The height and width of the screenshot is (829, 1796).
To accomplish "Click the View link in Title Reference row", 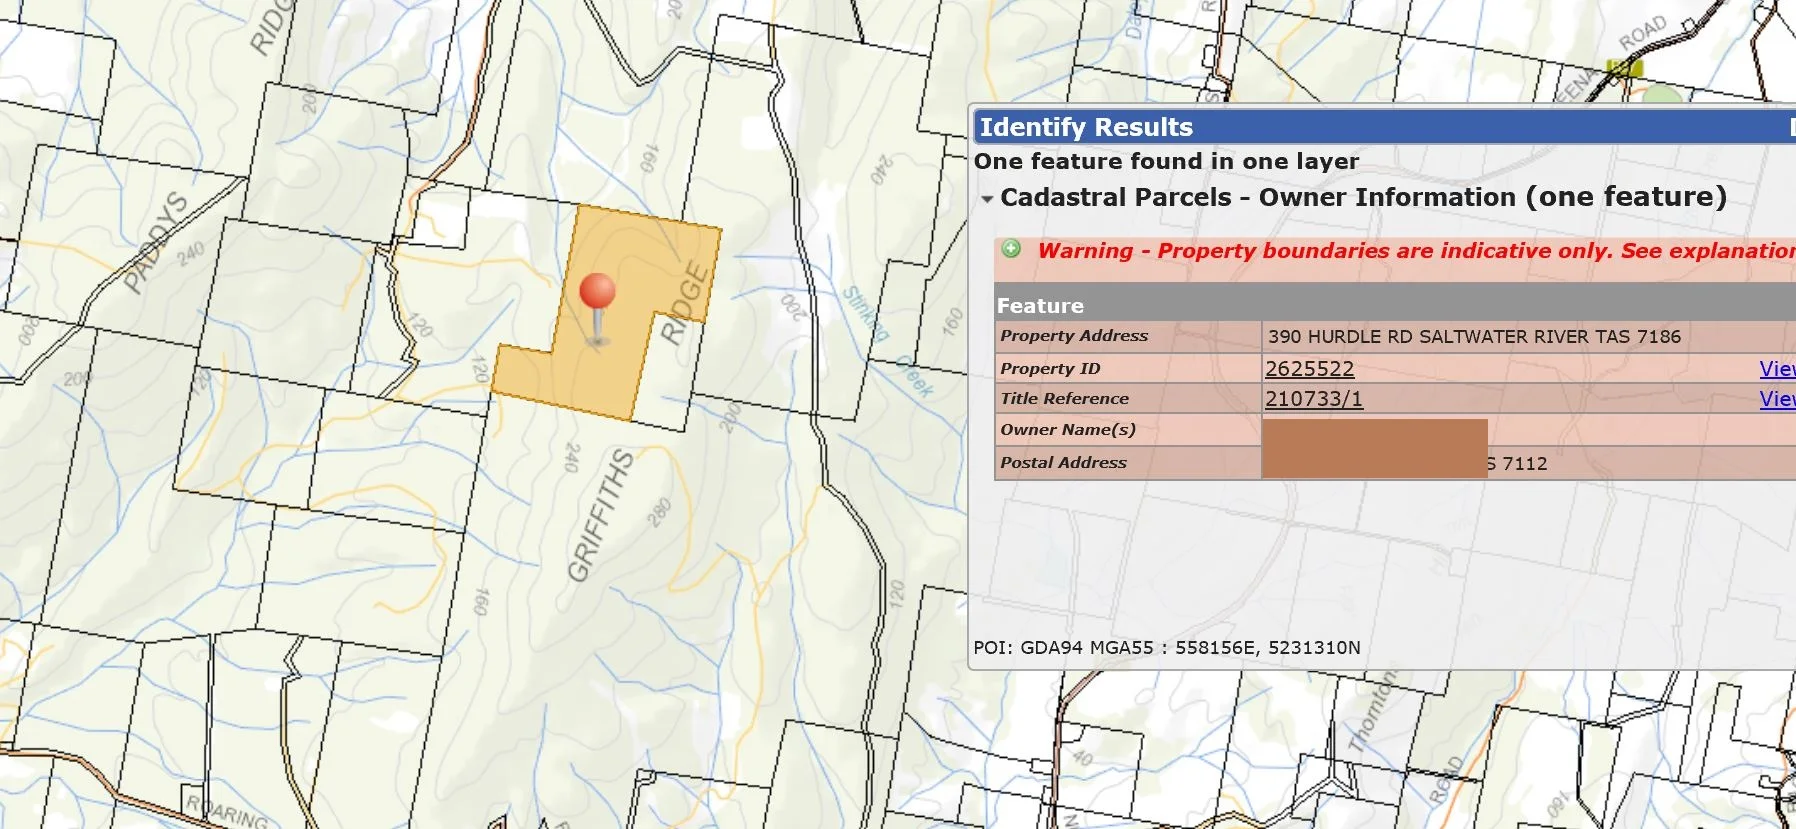I will [x=1777, y=399].
